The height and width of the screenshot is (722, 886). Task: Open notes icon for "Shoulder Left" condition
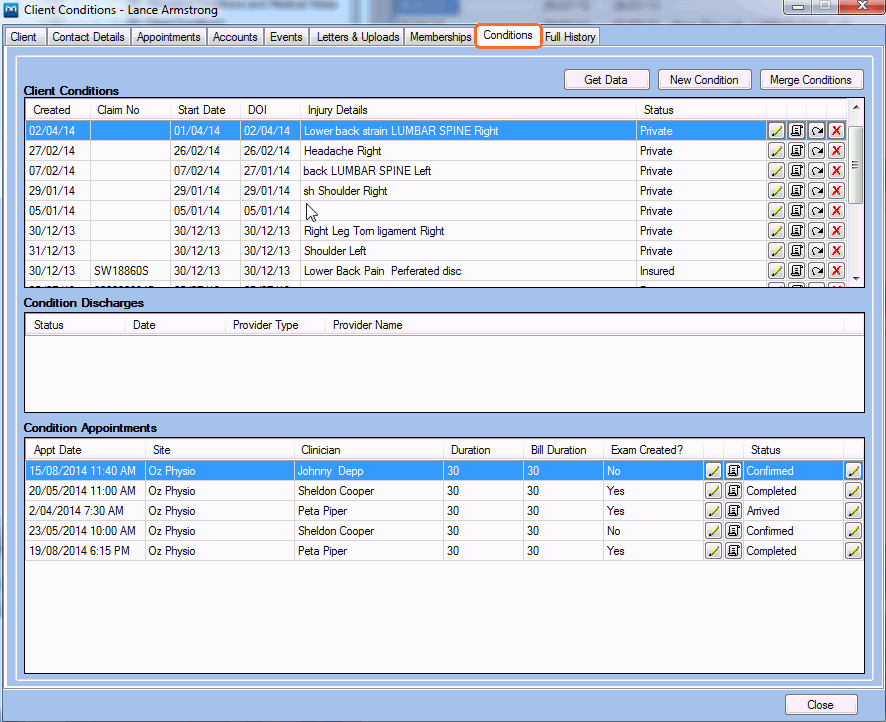click(x=796, y=250)
